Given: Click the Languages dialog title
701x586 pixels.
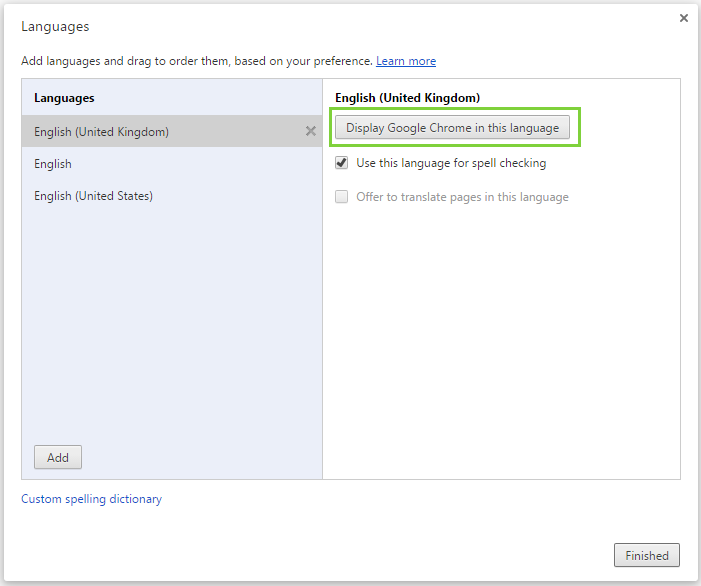Looking at the screenshot, I should pyautogui.click(x=55, y=26).
